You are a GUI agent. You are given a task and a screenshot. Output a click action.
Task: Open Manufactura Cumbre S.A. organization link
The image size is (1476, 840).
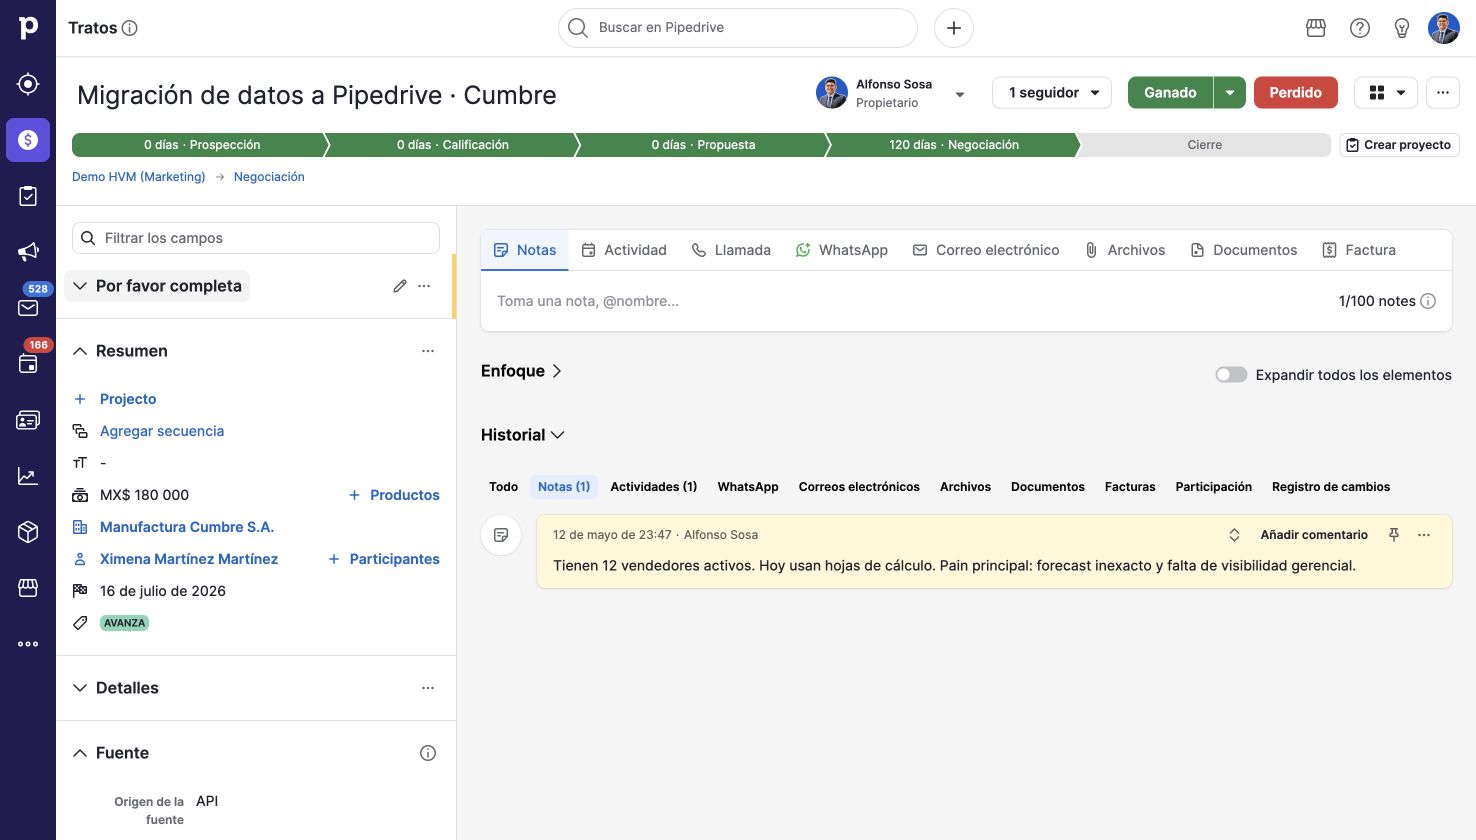[x=187, y=527]
